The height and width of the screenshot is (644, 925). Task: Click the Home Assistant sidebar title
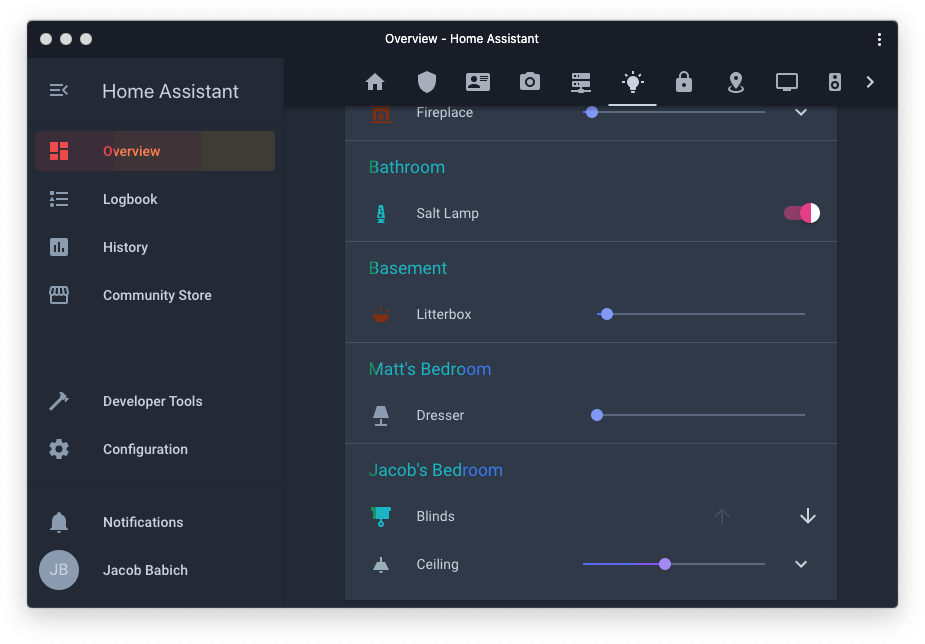tap(170, 91)
